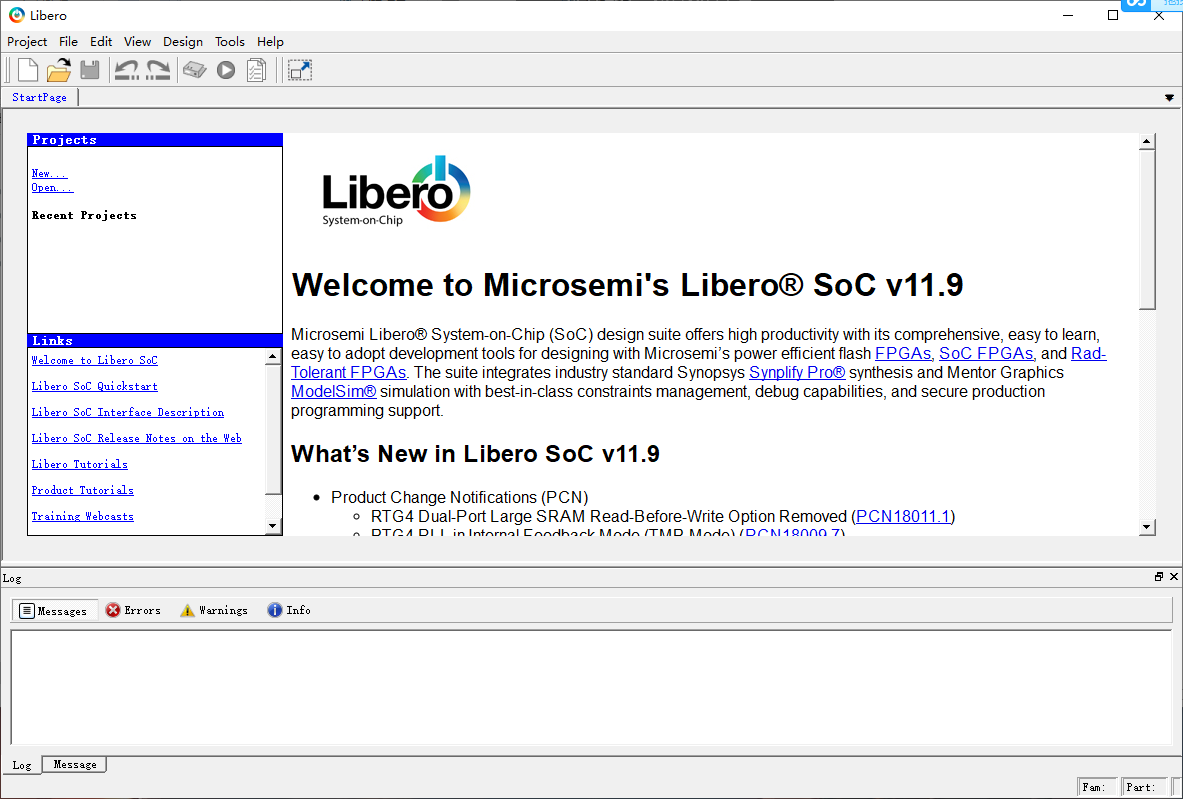Open the tab list dropdown arrow
This screenshot has width=1183, height=799.
(x=1169, y=97)
